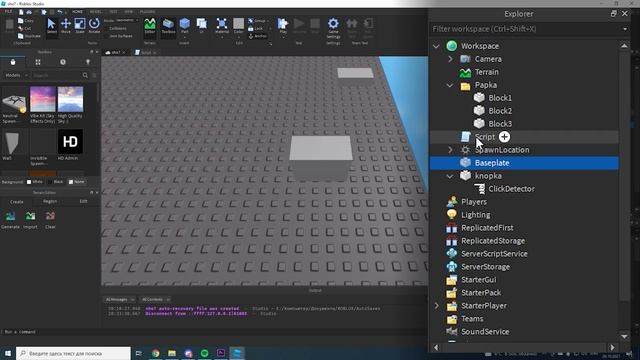Set Toolbox background to None
This screenshot has width=640, height=360.
pyautogui.click(x=76, y=182)
